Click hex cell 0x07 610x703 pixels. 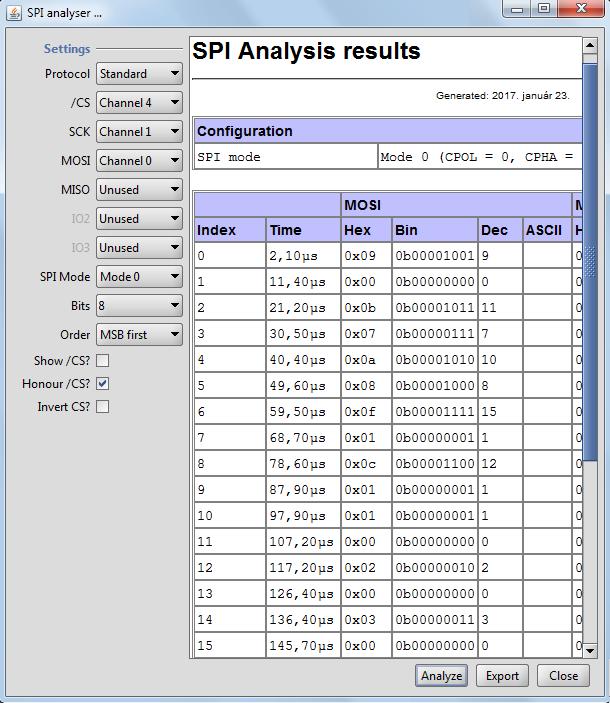click(366, 334)
